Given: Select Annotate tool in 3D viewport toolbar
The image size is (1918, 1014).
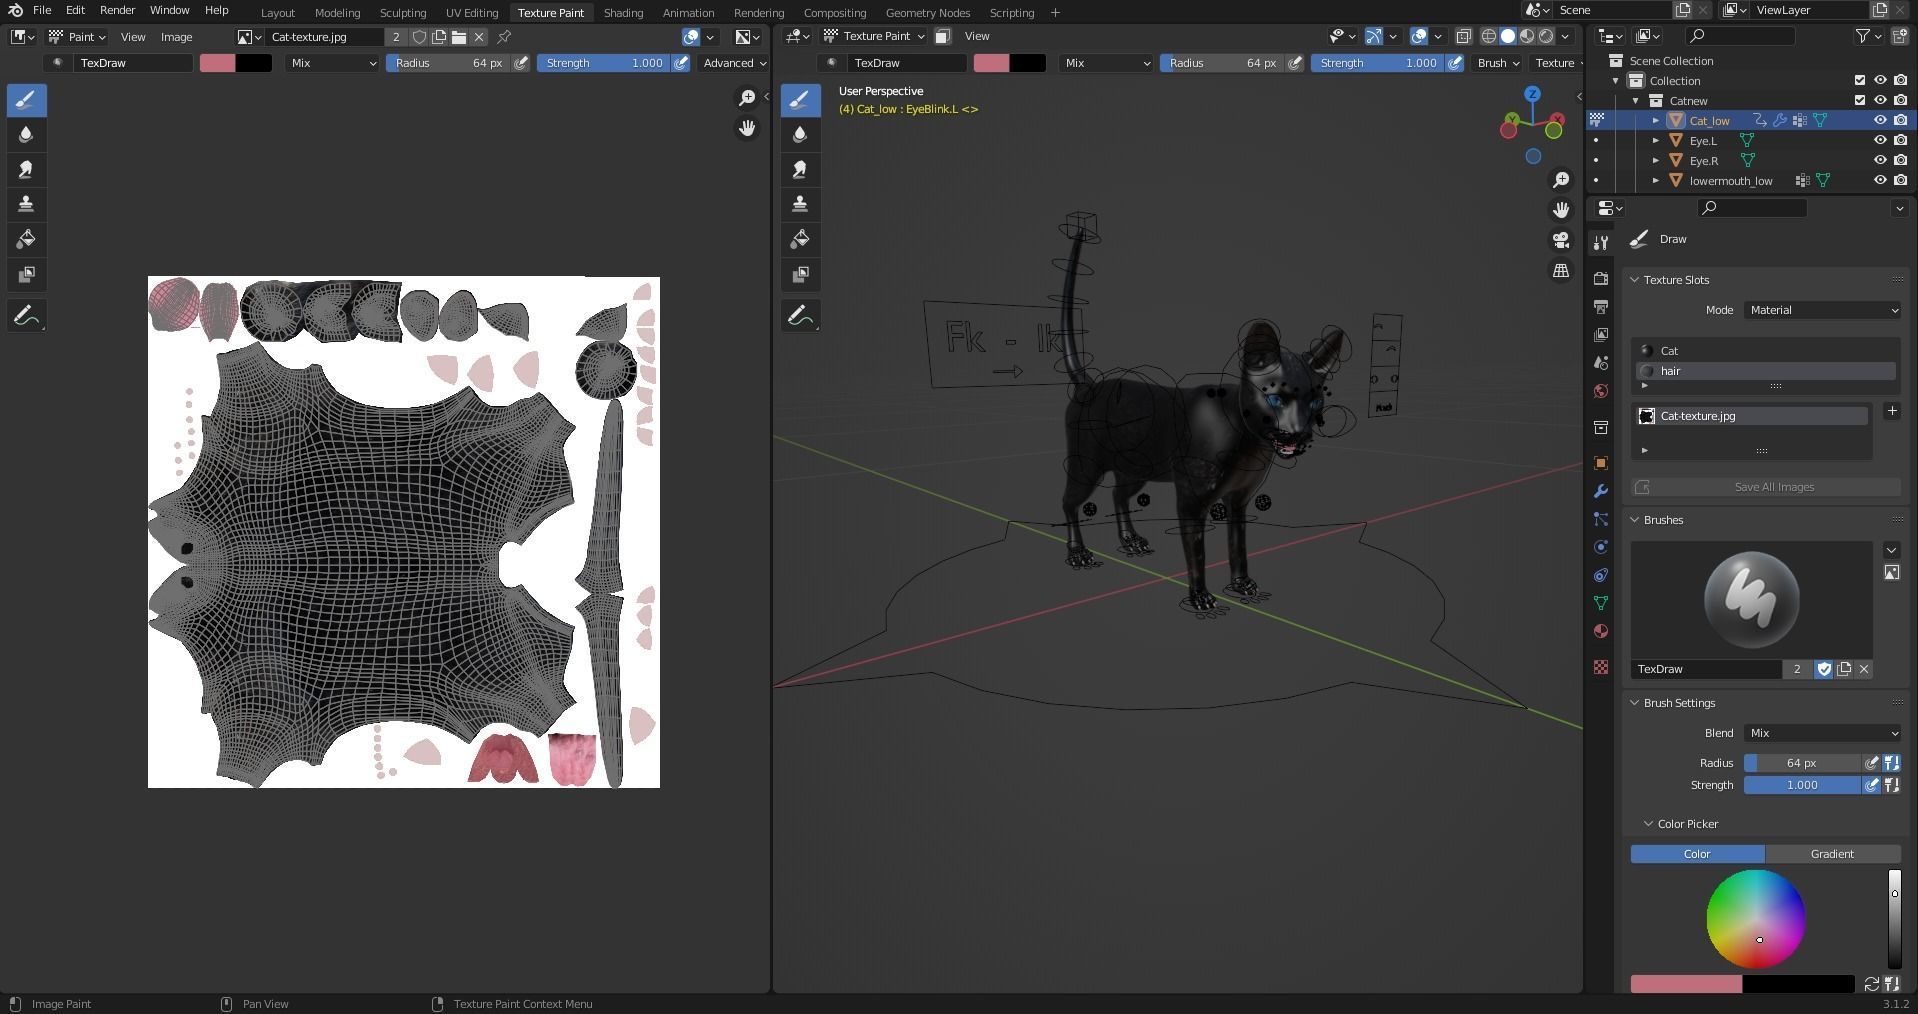Looking at the screenshot, I should pos(800,316).
